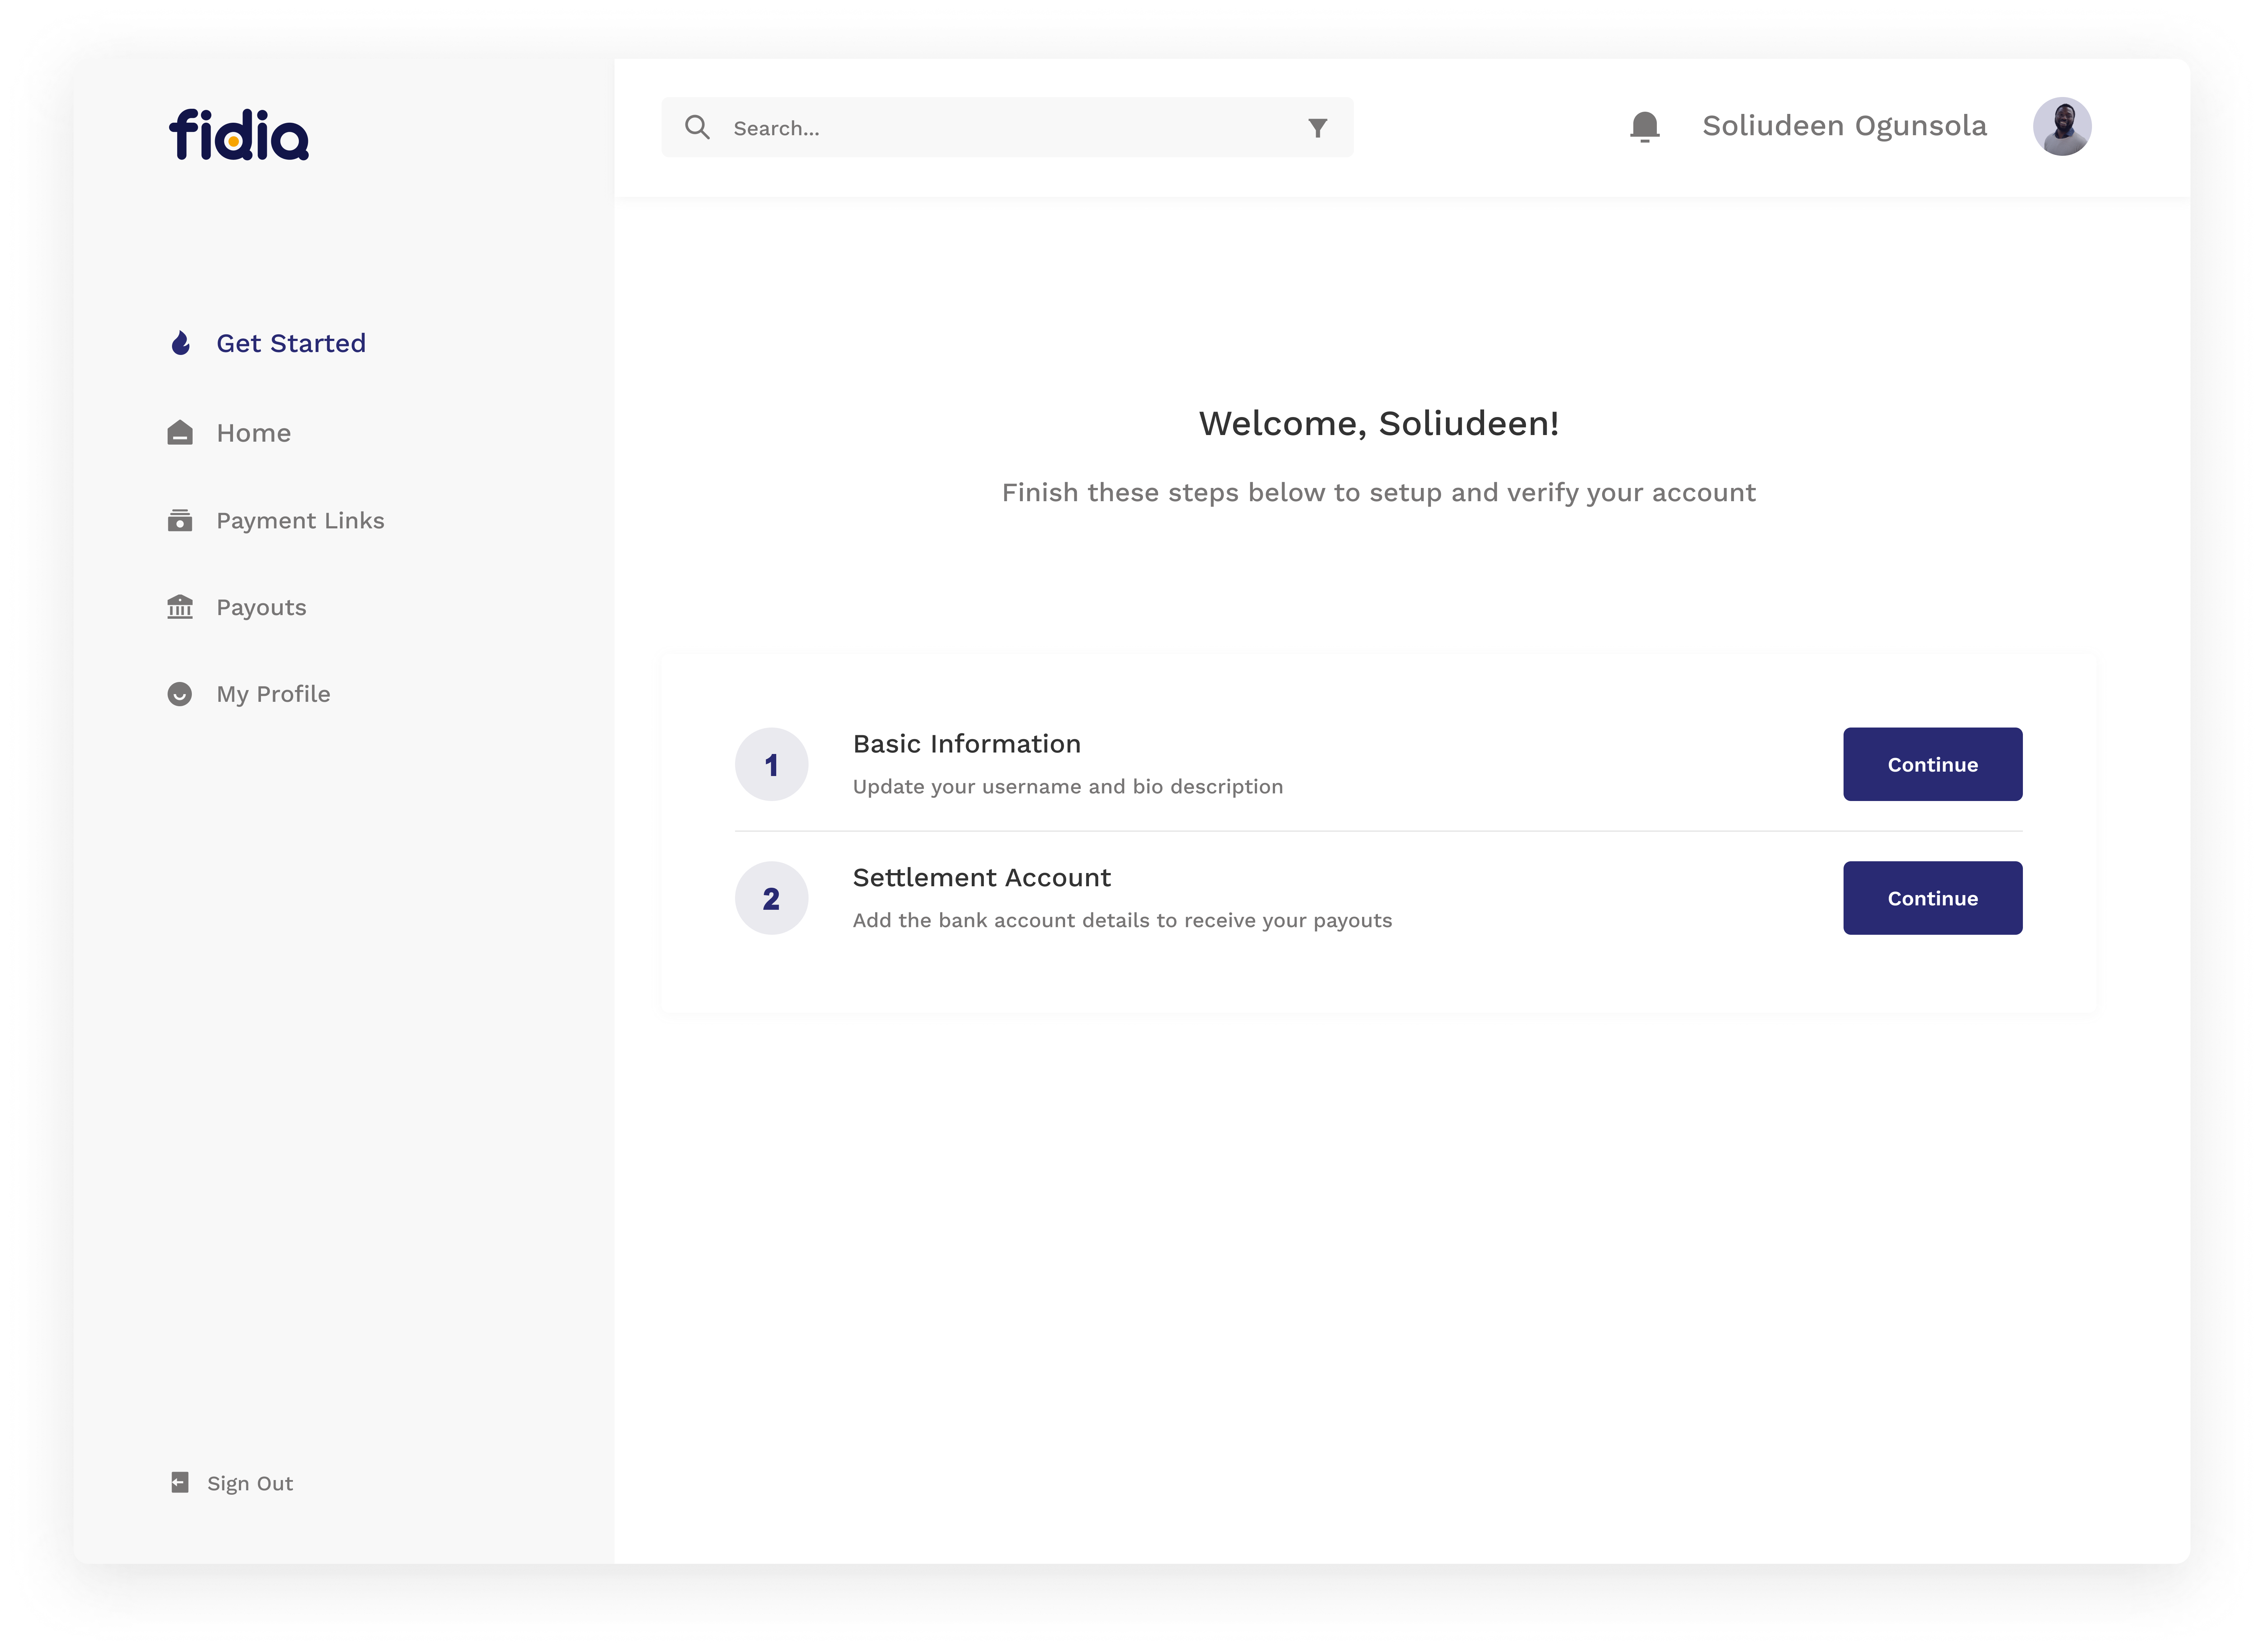
Task: Click the user avatar photo
Action: point(2062,126)
